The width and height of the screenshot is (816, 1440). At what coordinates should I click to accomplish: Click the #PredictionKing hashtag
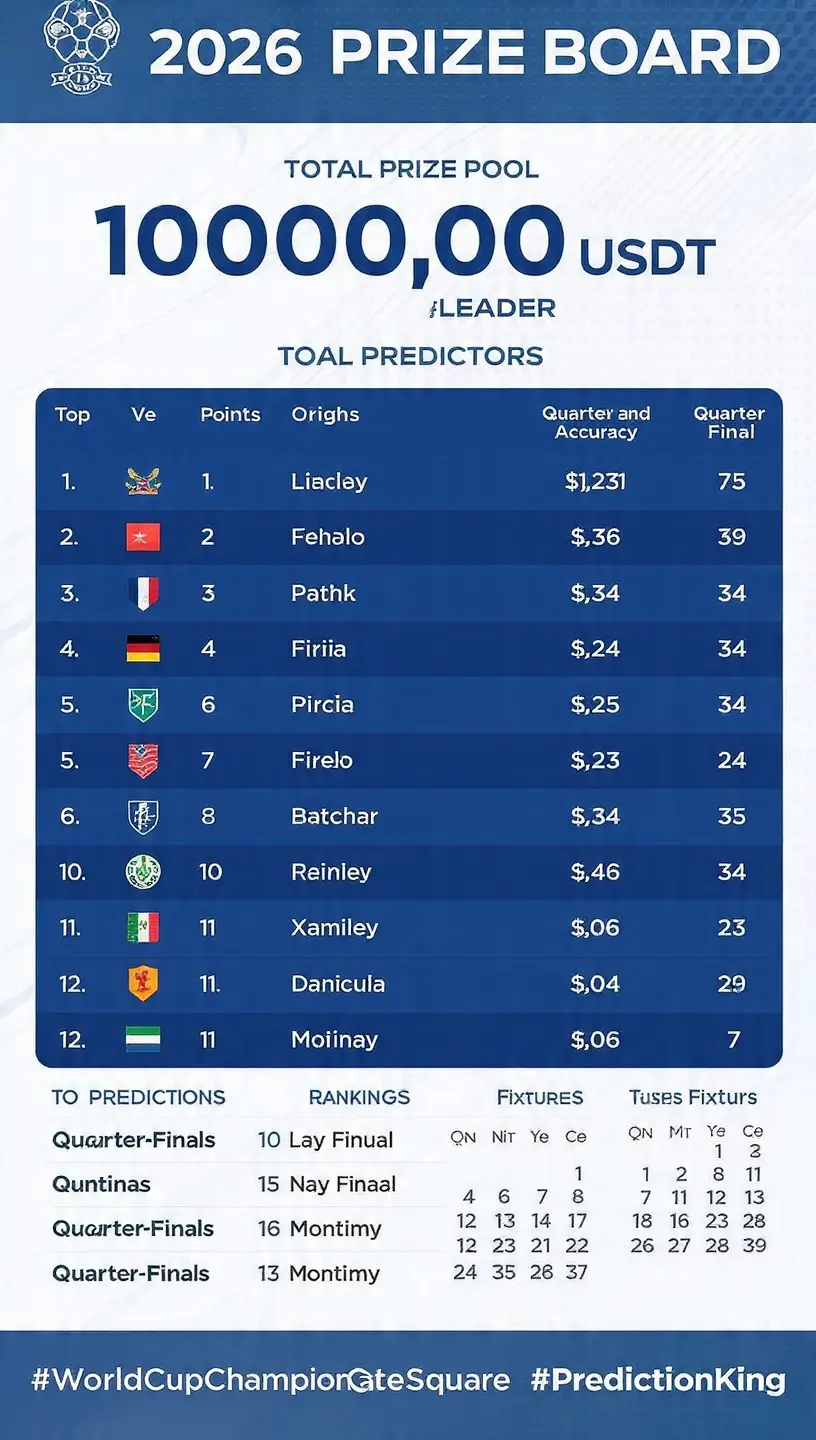tap(658, 1381)
